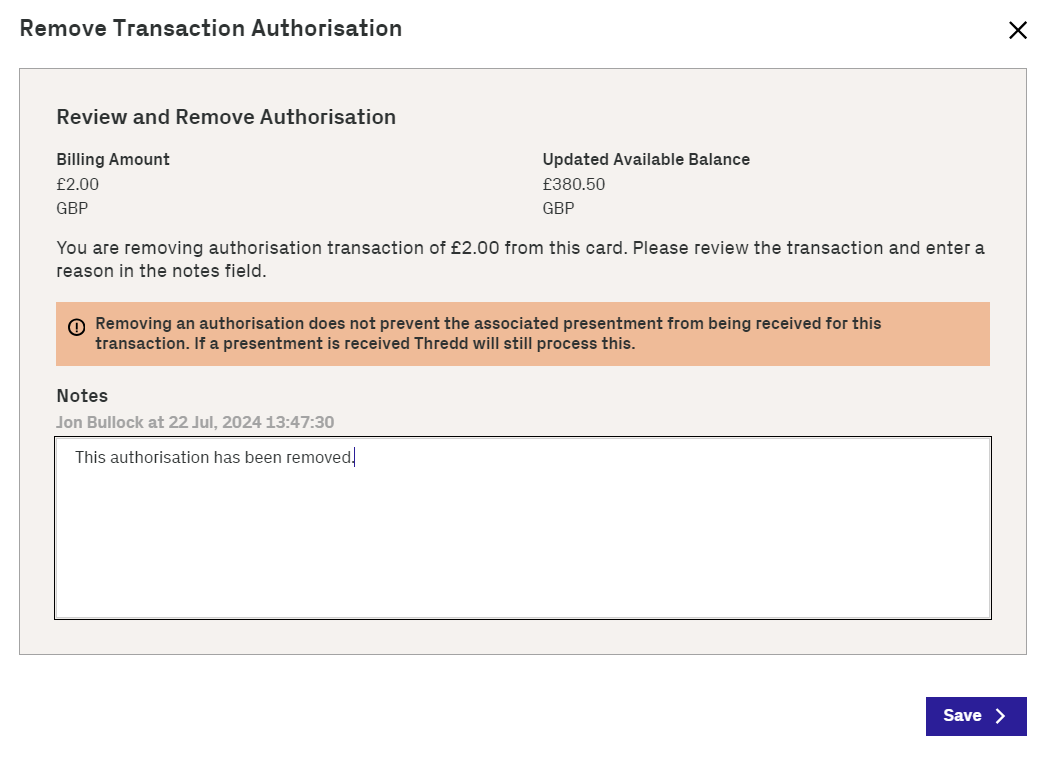Click GBP under the Billing Amount
Image resolution: width=1041 pixels, height=757 pixels.
pos(74,209)
